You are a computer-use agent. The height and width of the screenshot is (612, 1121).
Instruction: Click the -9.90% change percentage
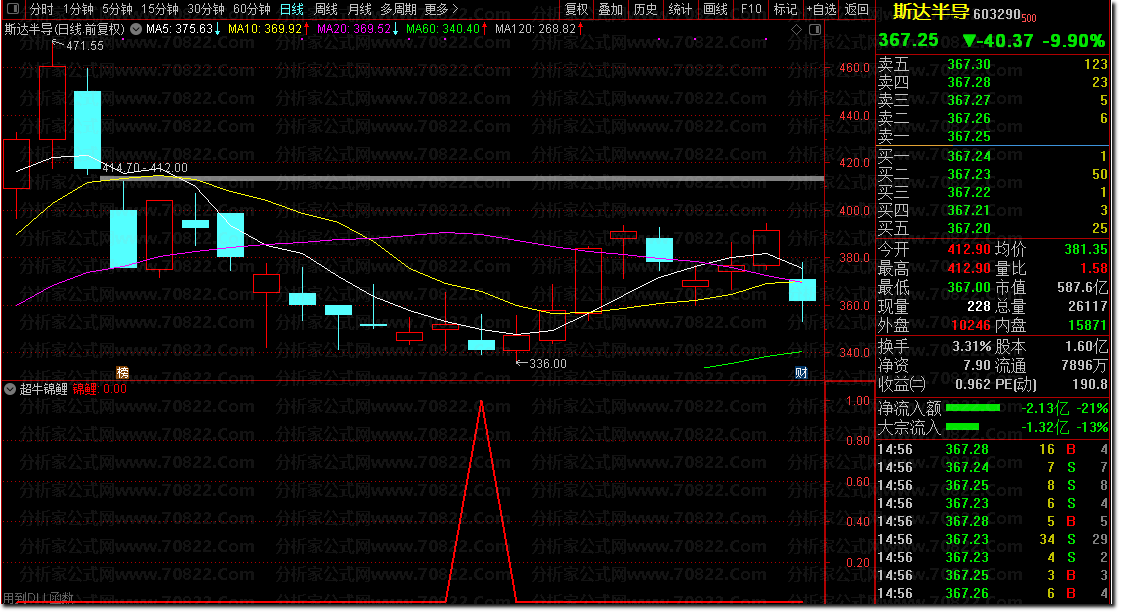tap(1074, 41)
